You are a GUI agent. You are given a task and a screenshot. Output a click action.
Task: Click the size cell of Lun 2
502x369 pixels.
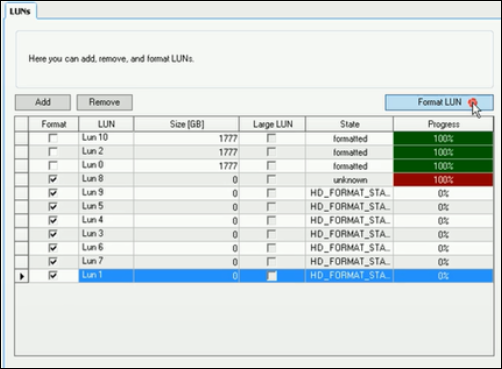click(x=186, y=152)
